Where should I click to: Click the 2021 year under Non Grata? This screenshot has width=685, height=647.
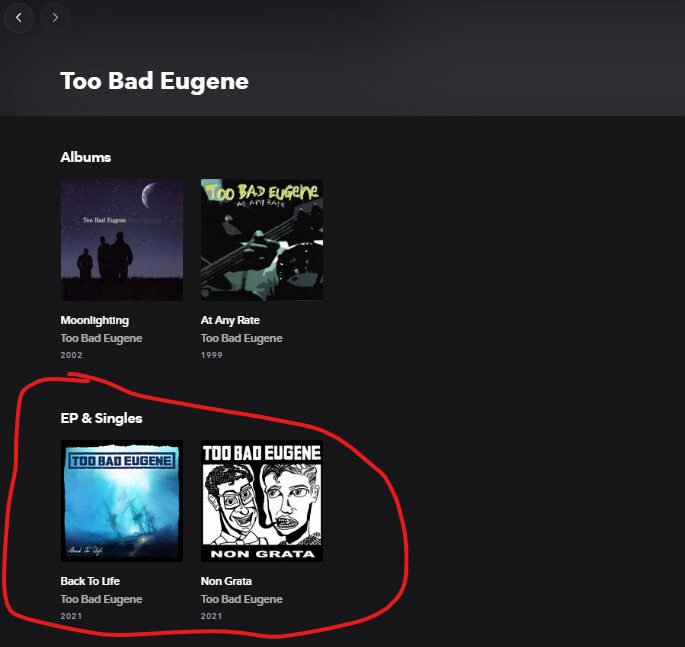pyautogui.click(x=211, y=616)
